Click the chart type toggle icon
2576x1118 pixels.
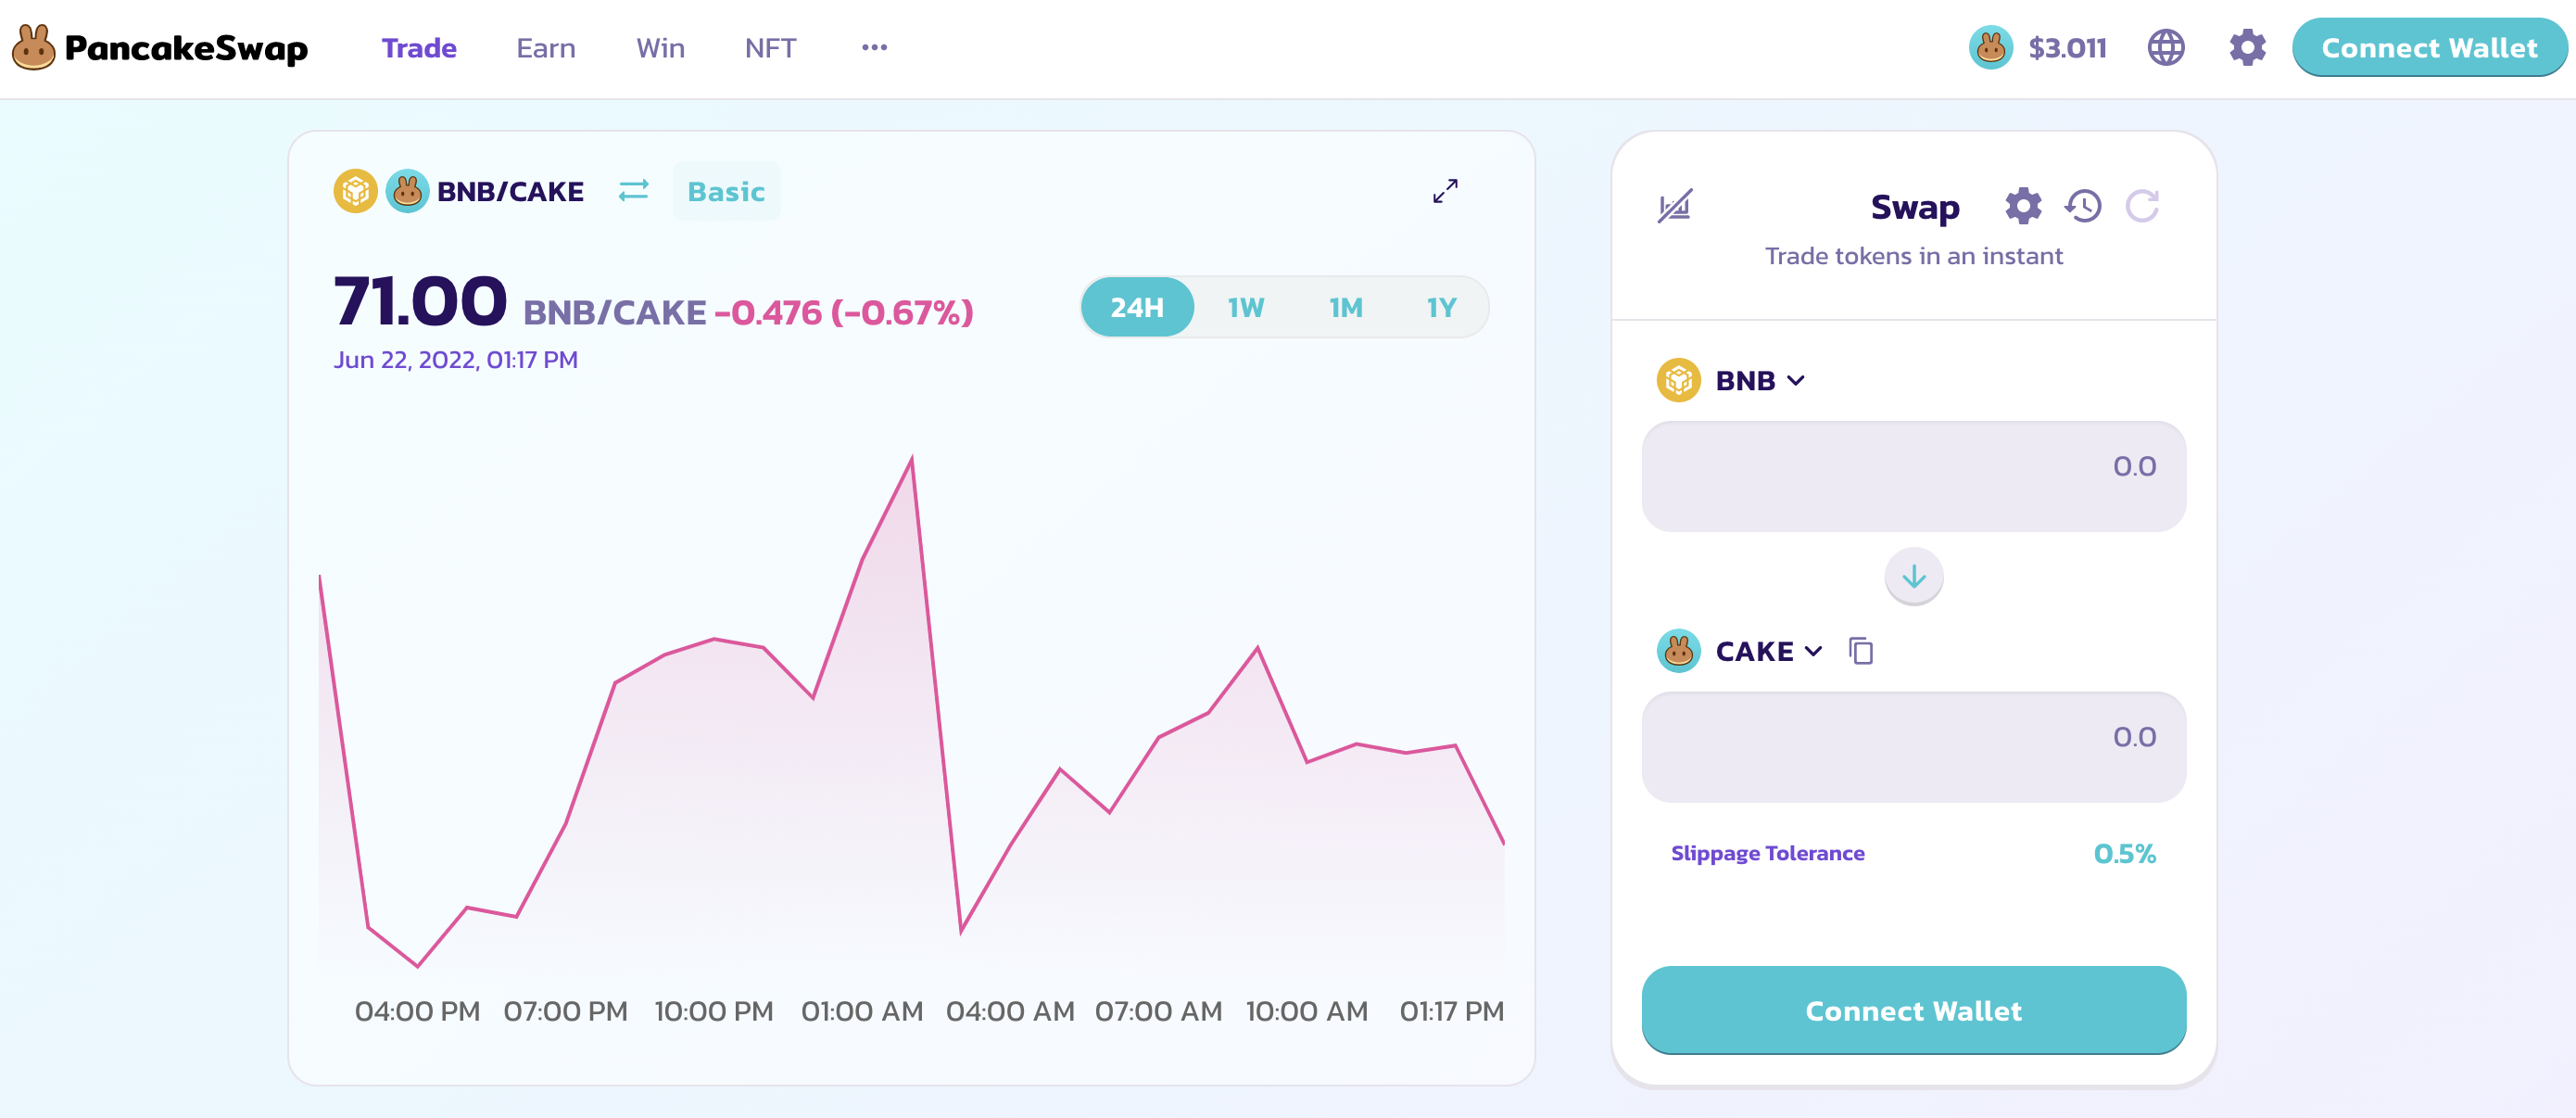(x=1674, y=204)
